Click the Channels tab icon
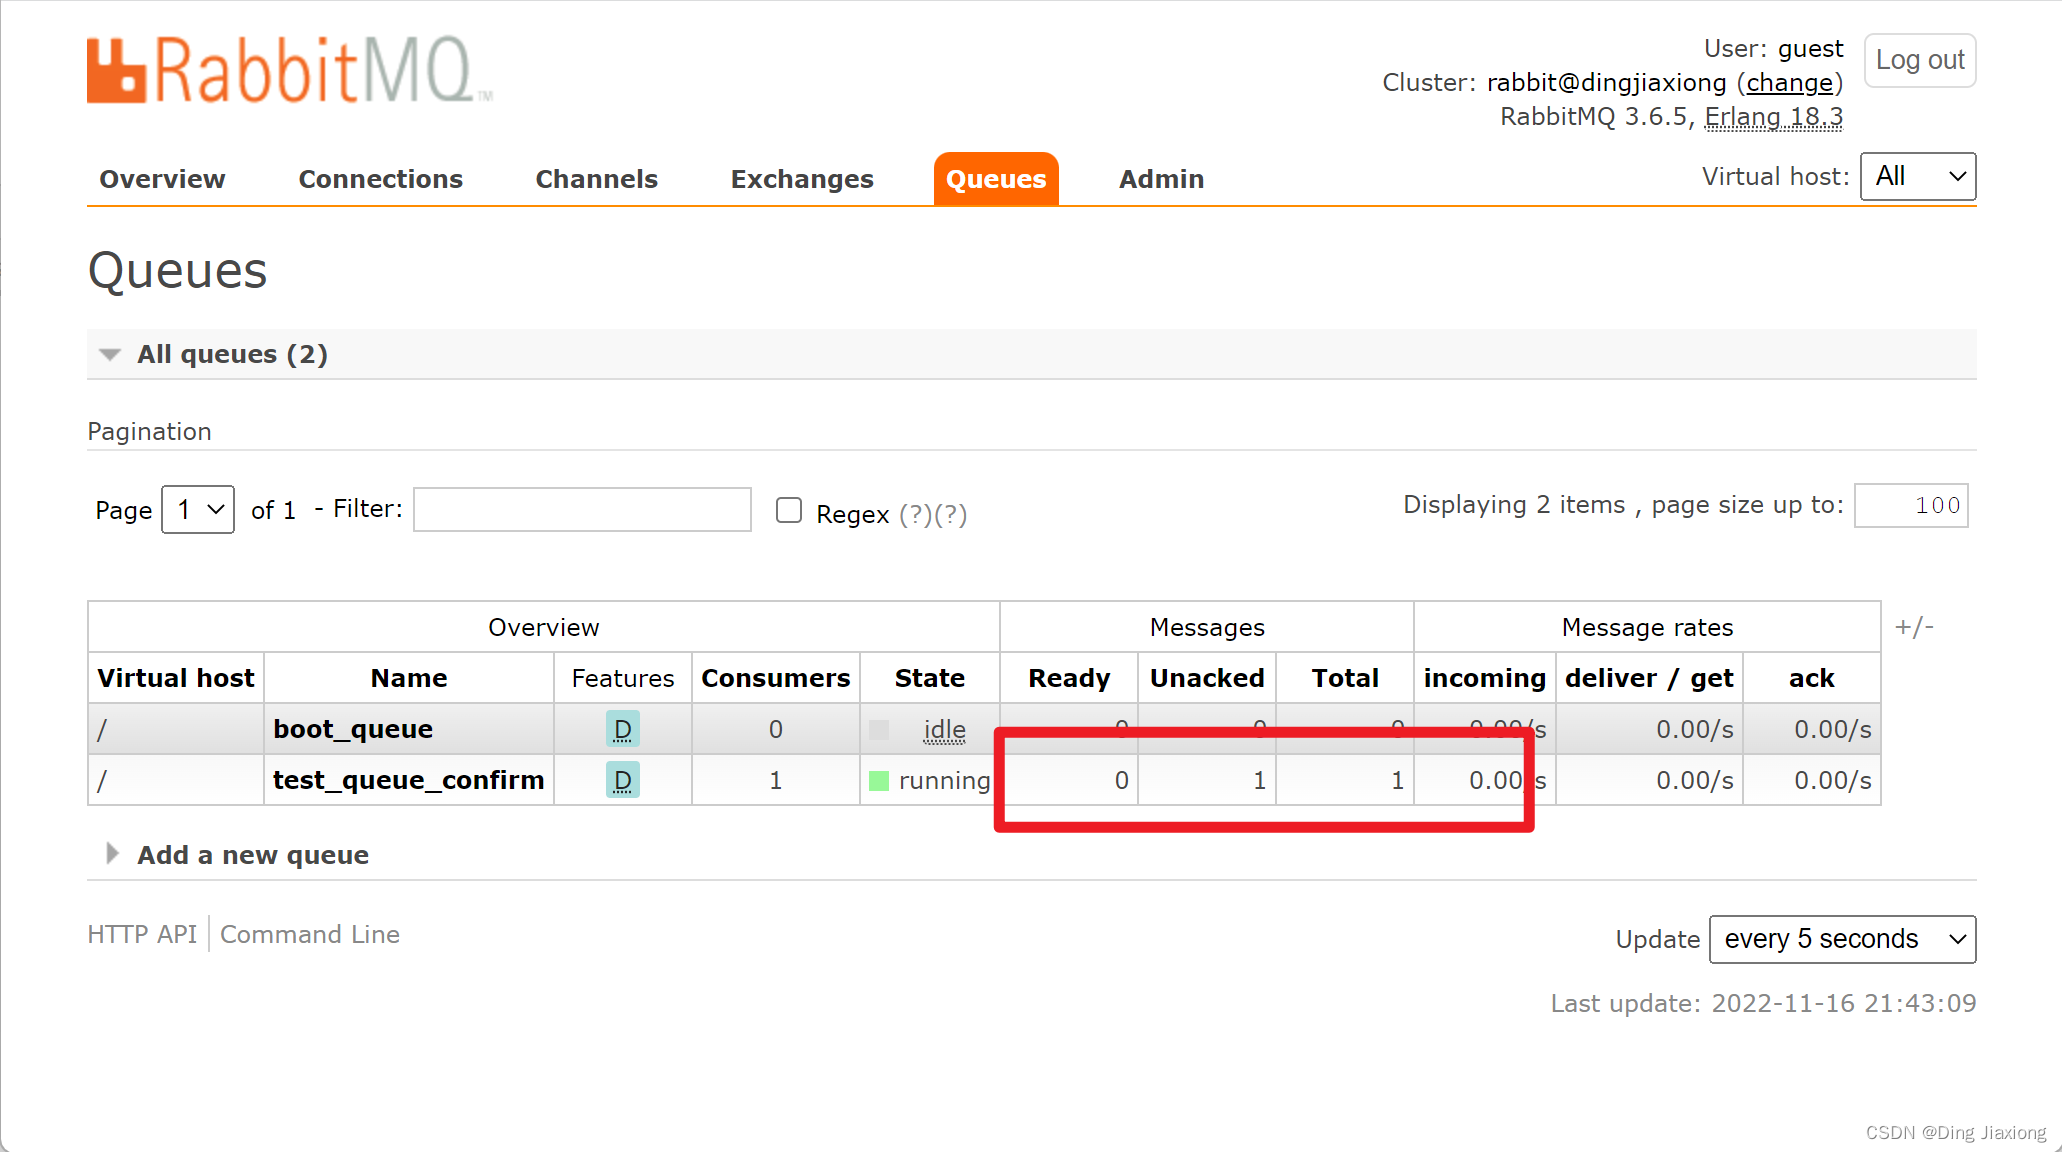This screenshot has width=2062, height=1152. click(596, 177)
